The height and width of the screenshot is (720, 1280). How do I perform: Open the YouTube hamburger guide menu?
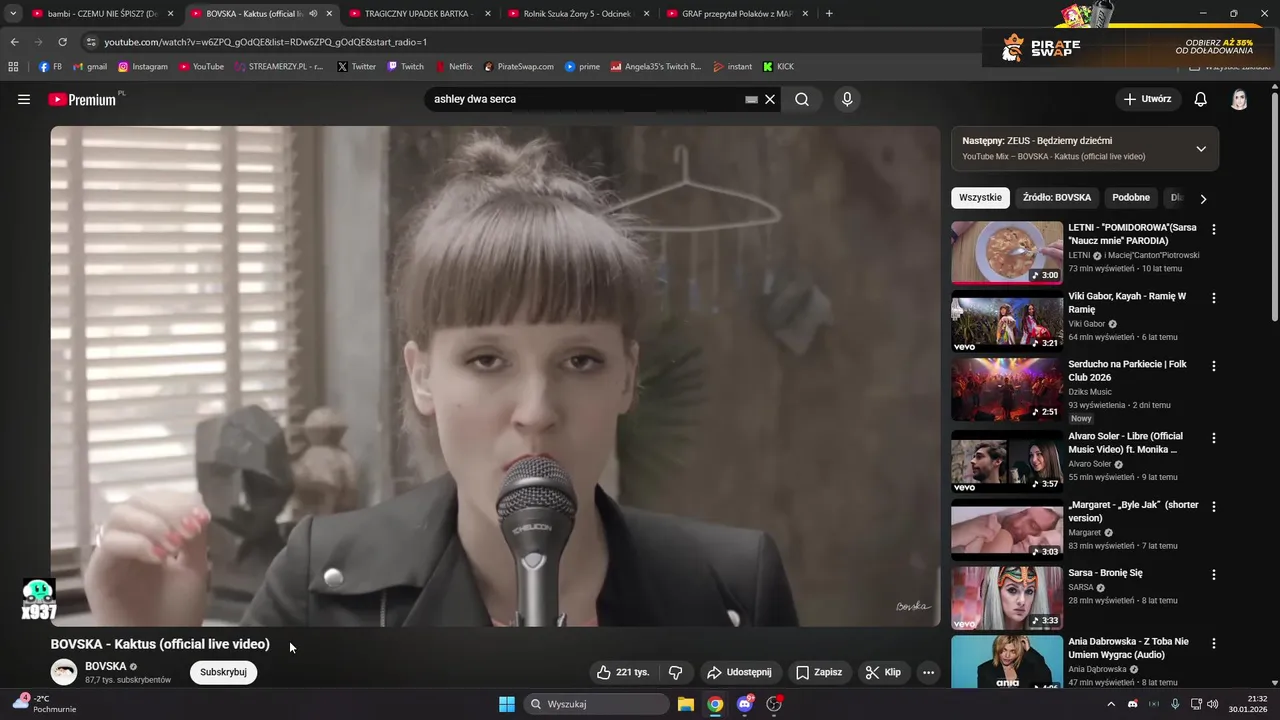(24, 99)
